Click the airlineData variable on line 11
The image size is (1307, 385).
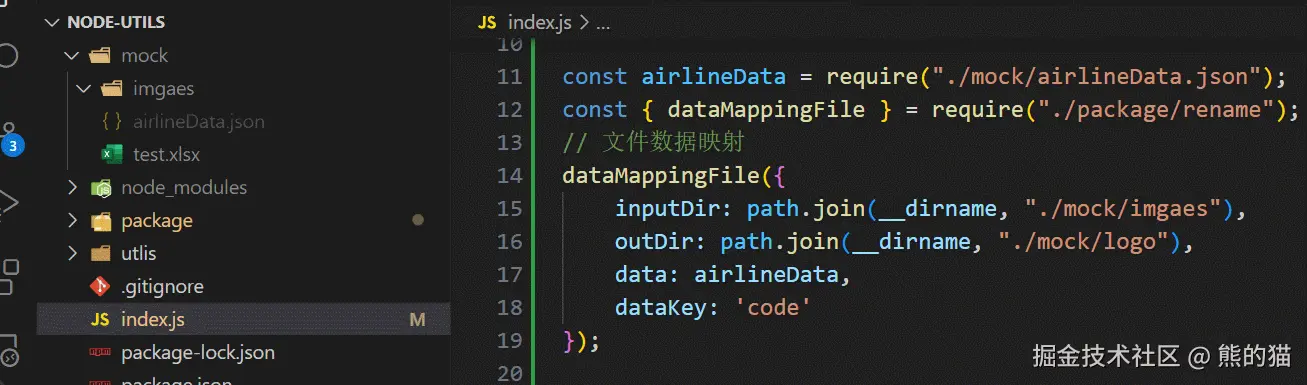[714, 77]
